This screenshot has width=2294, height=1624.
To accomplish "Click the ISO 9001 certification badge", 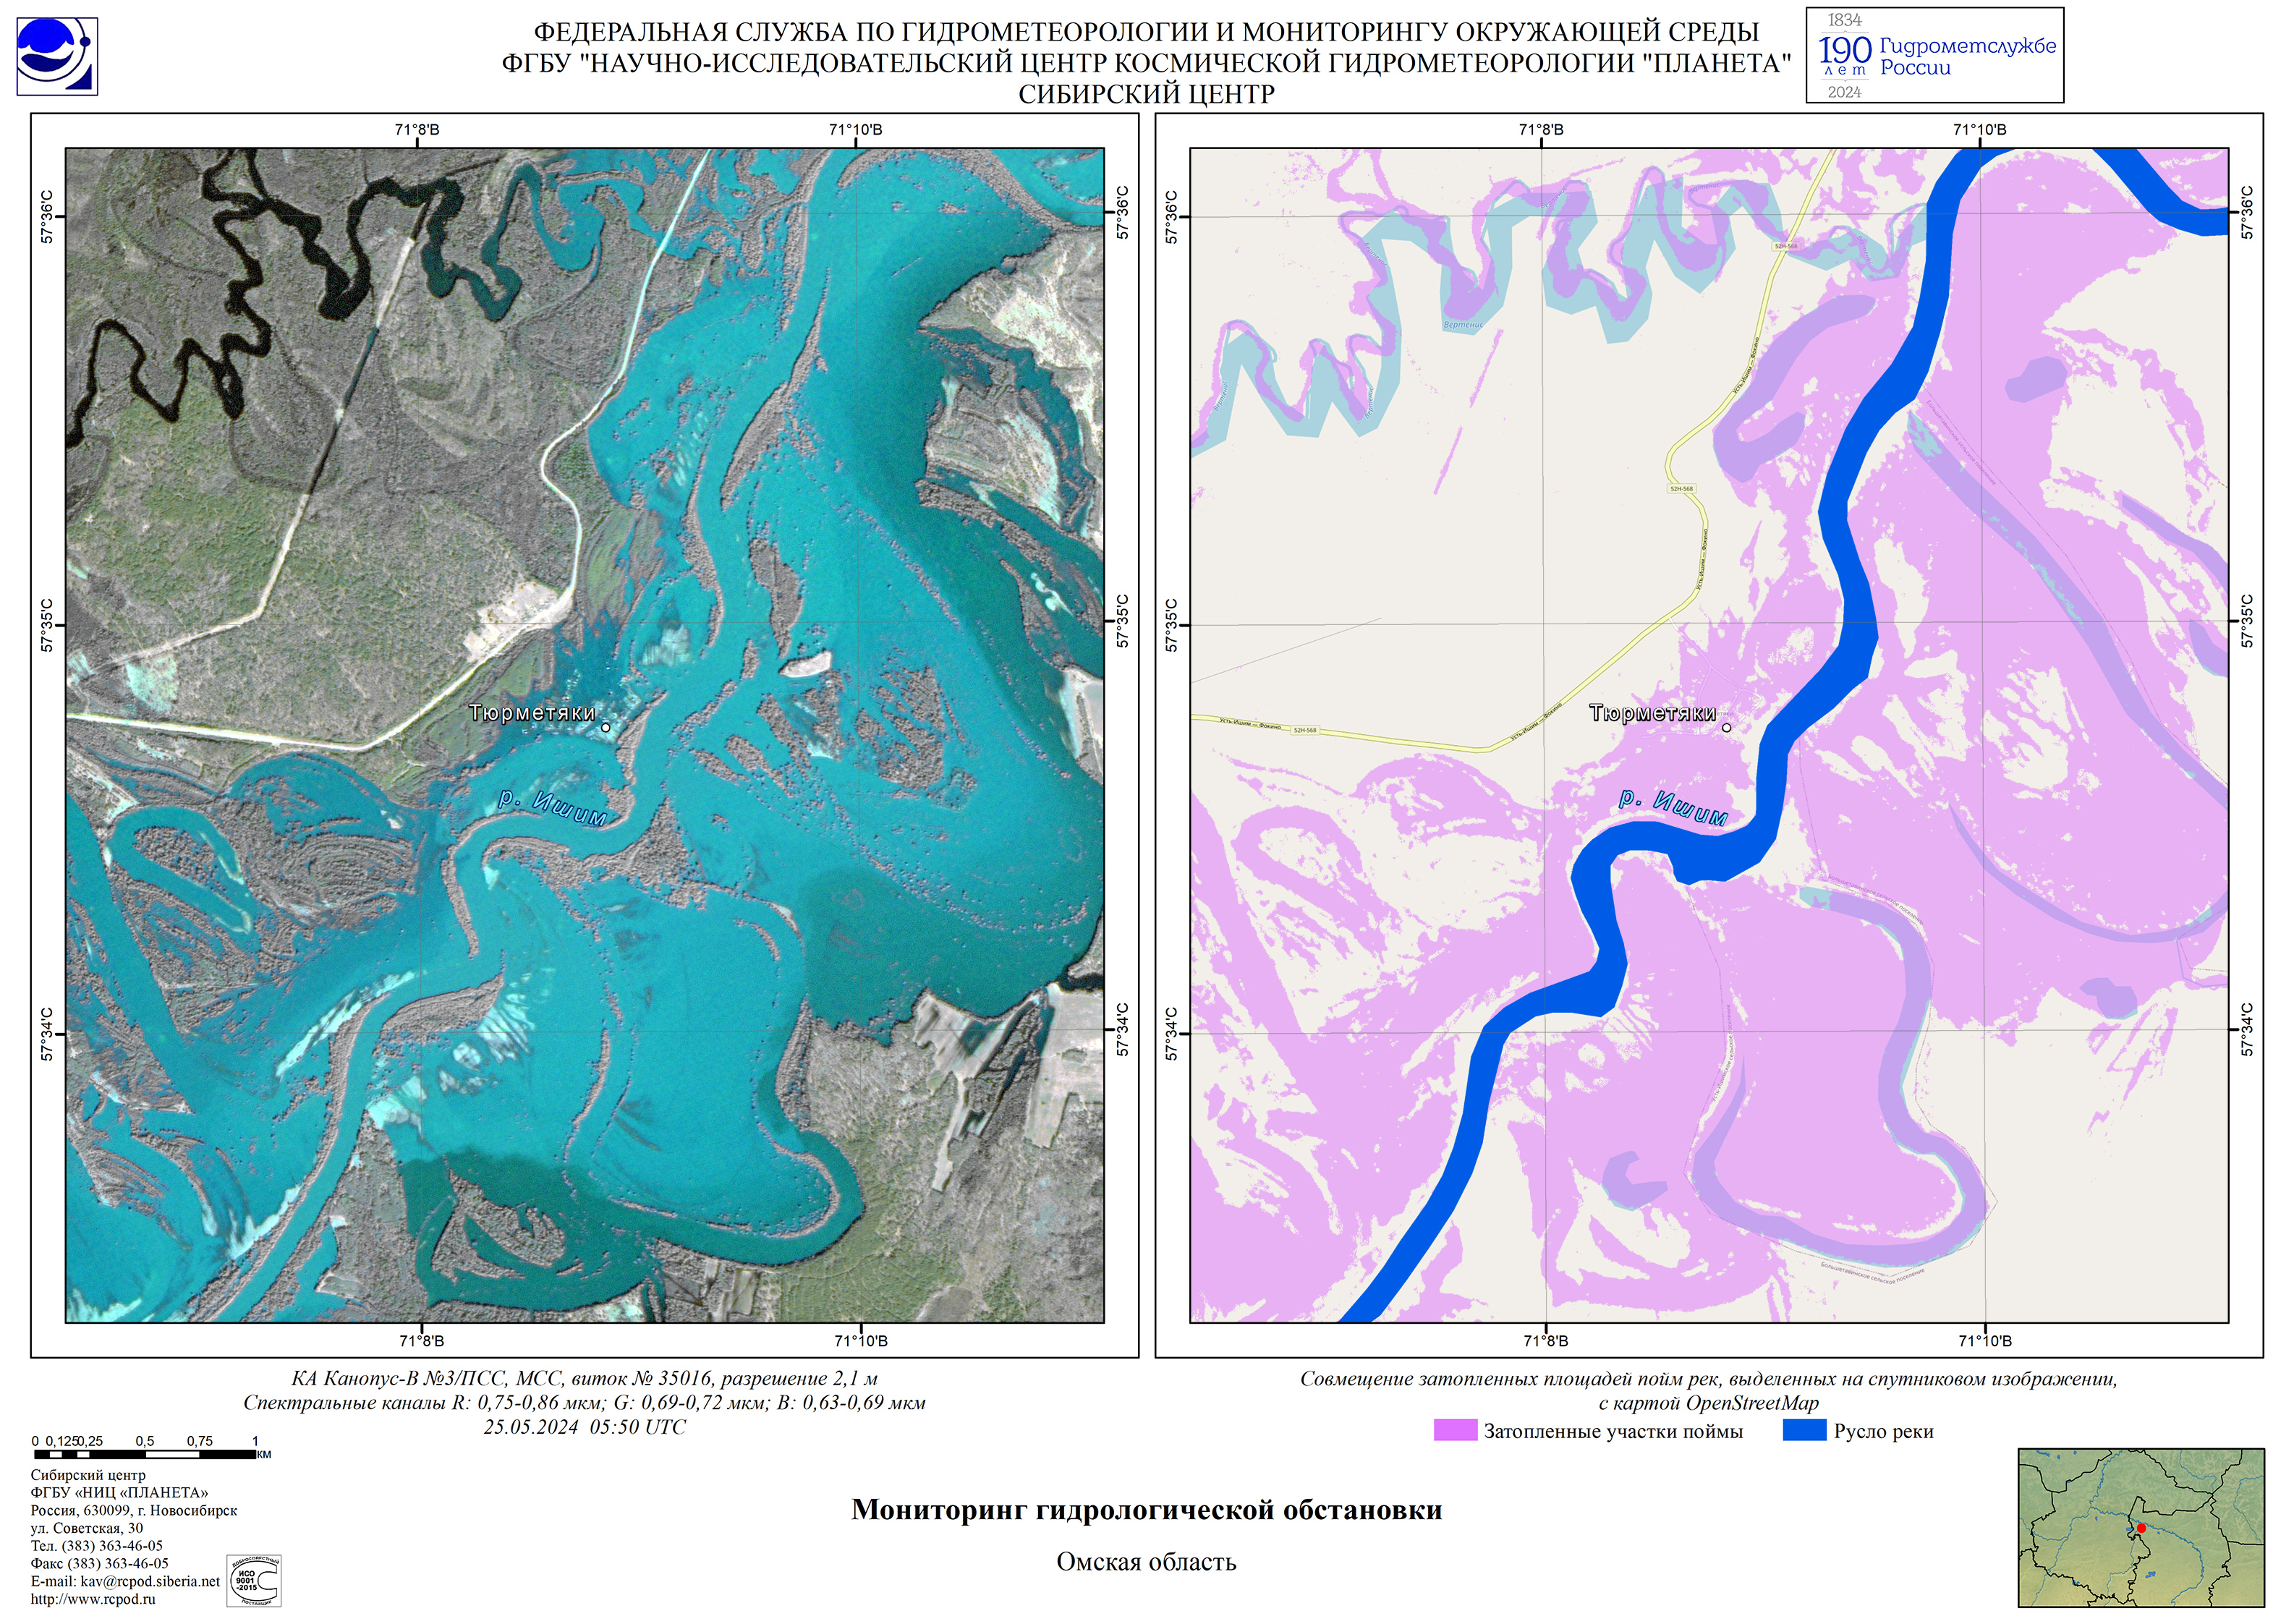I will (253, 1581).
